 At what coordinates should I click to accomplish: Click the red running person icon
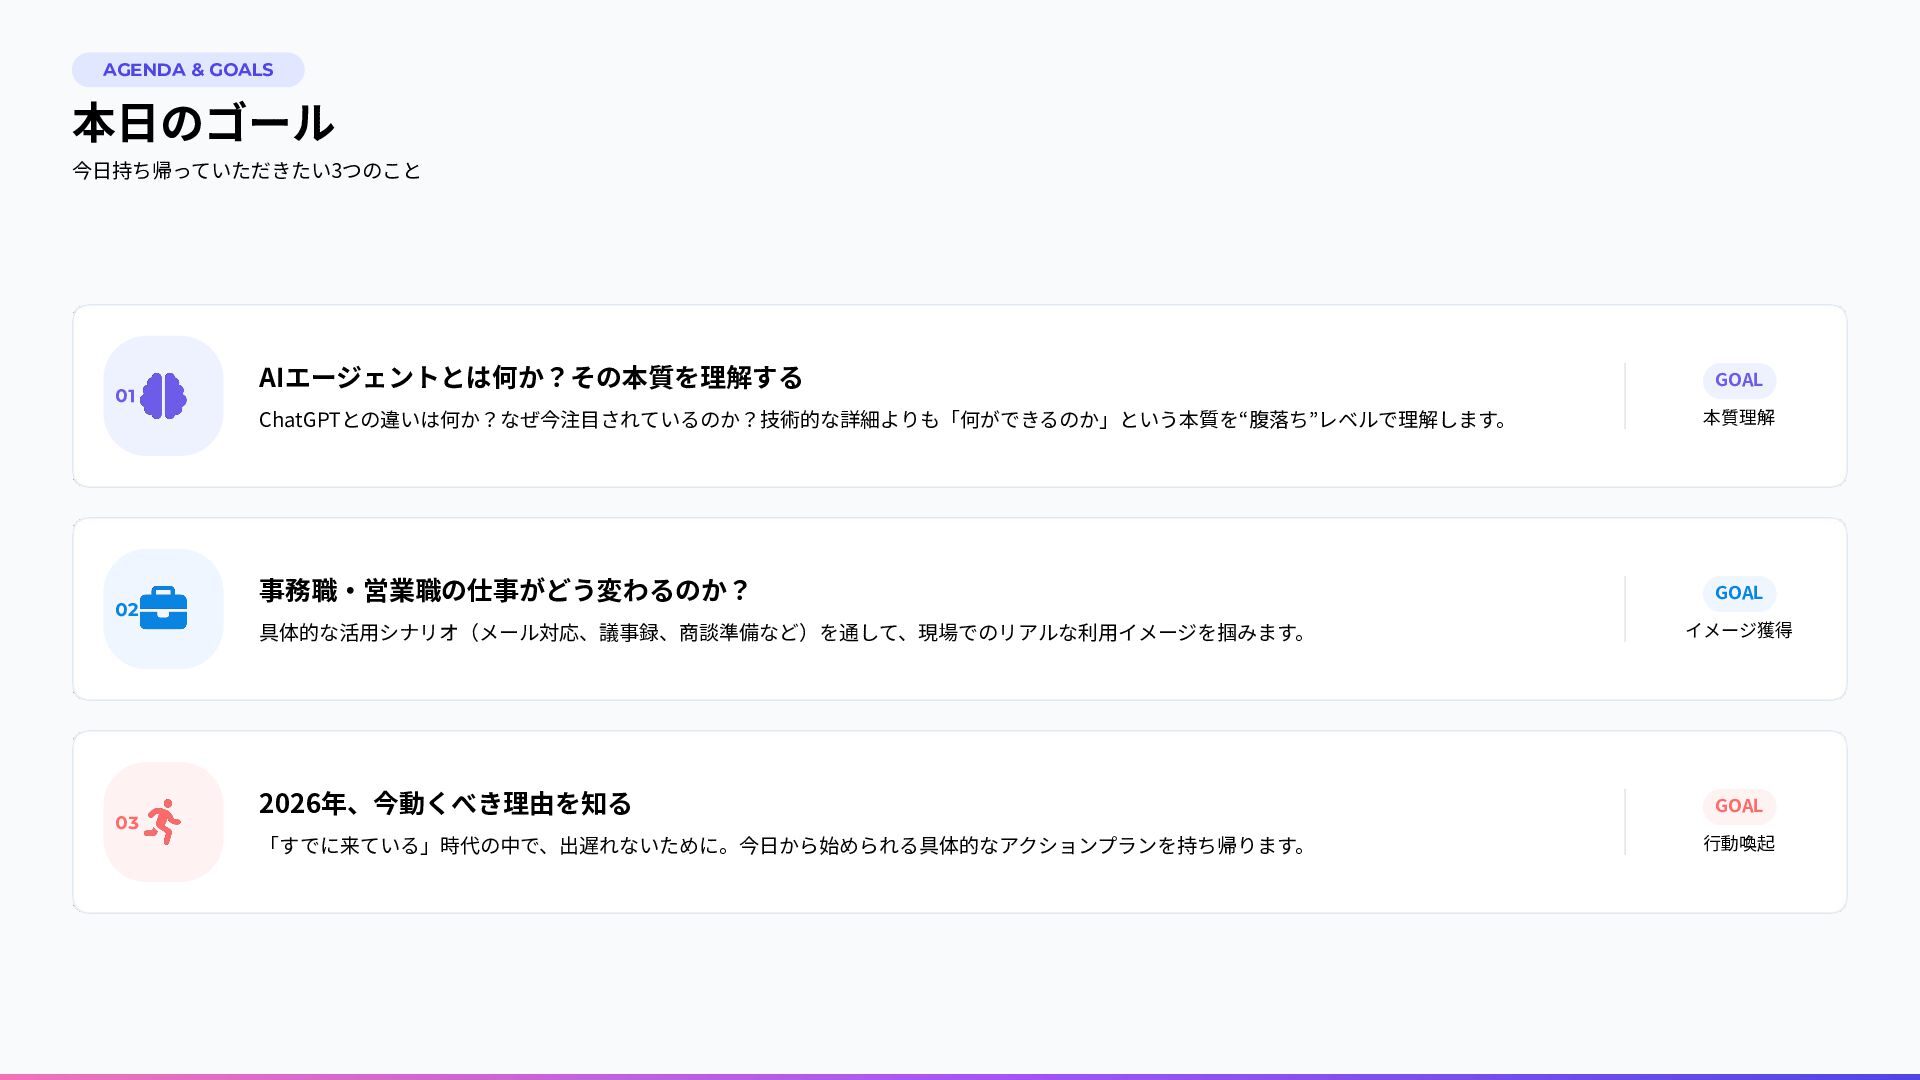pyautogui.click(x=164, y=822)
